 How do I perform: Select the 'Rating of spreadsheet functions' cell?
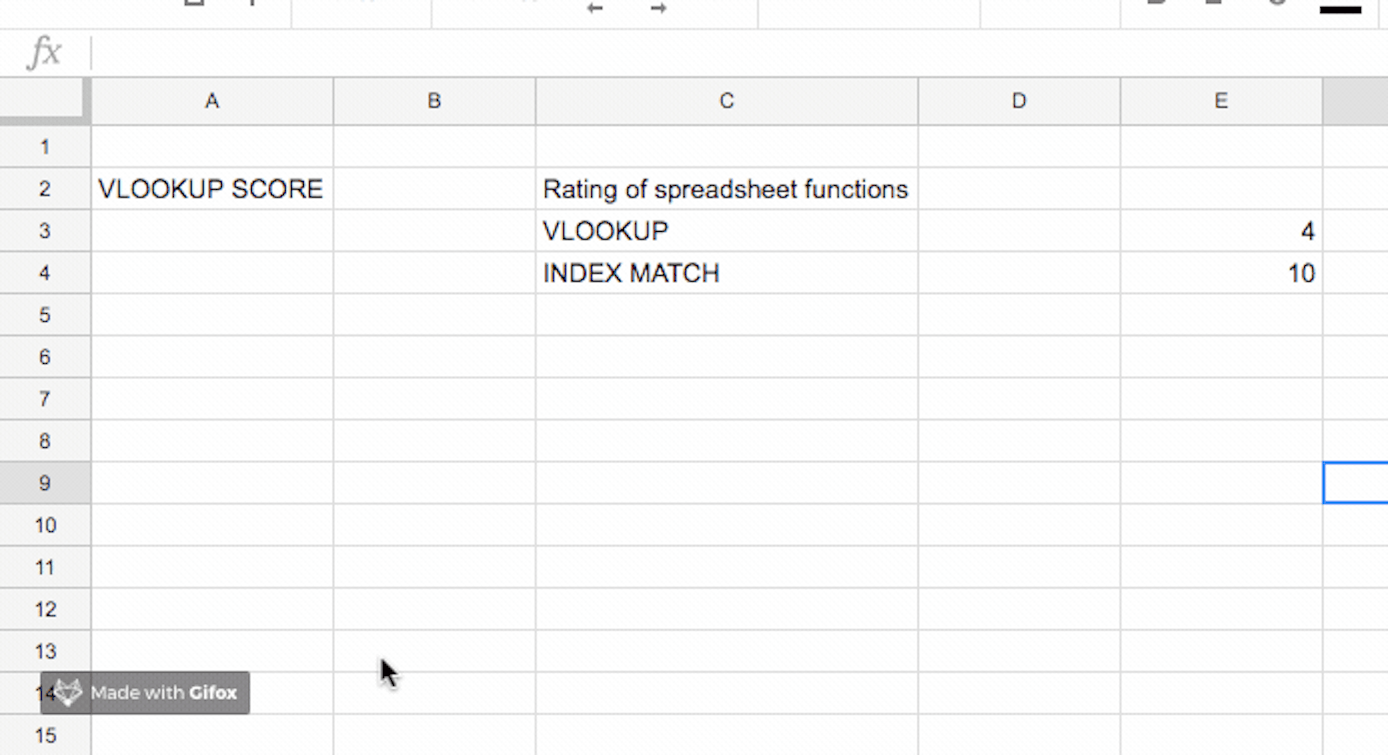click(x=725, y=189)
